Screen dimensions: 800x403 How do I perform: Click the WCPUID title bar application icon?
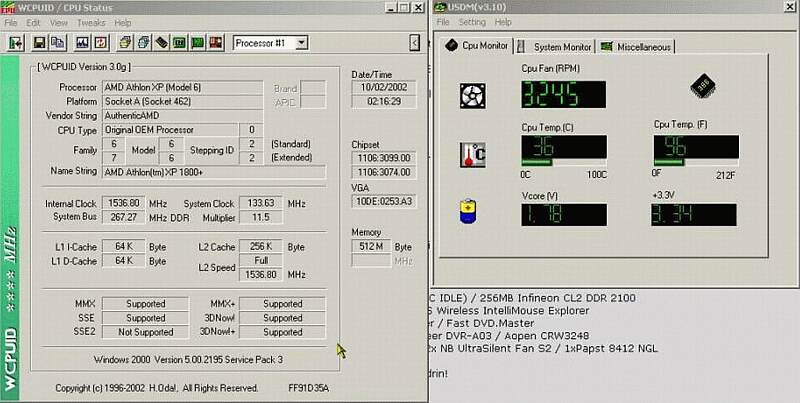tap(7, 7)
